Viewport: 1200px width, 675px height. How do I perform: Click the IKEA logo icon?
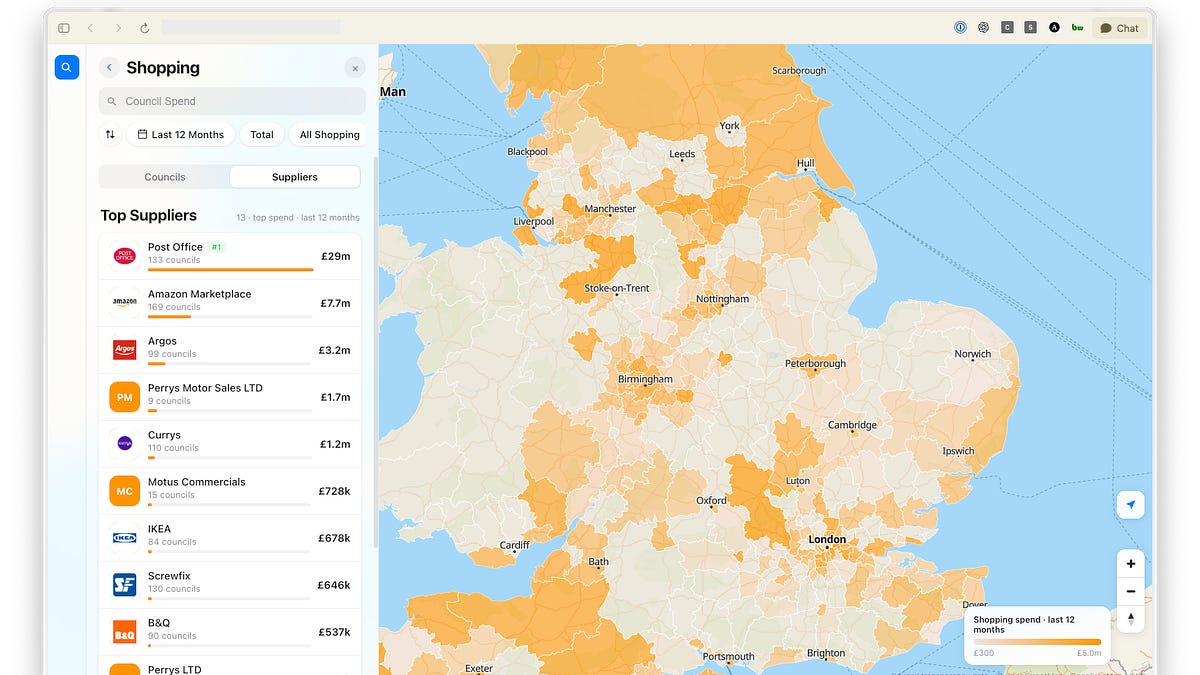pyautogui.click(x=124, y=538)
